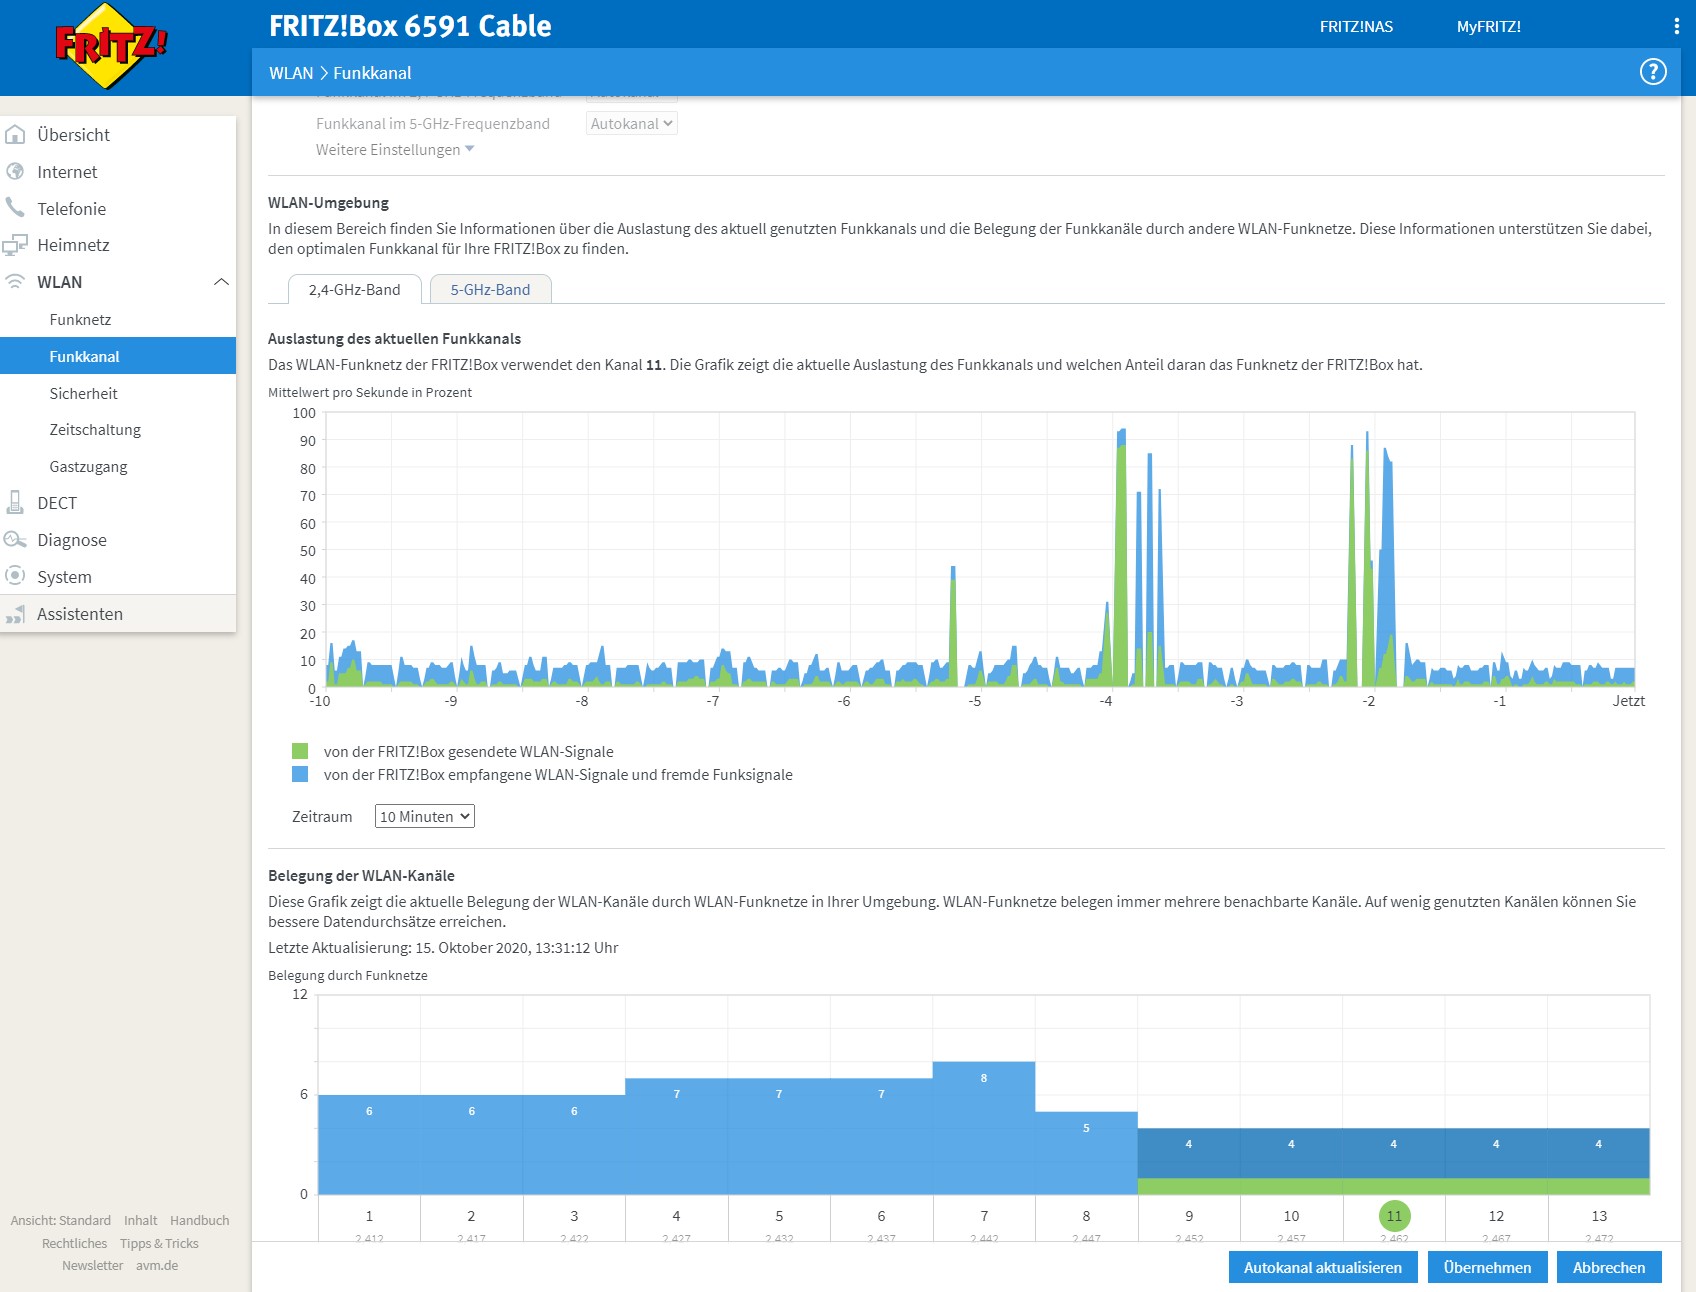Click the blue received-signals legend swatch

[300, 774]
